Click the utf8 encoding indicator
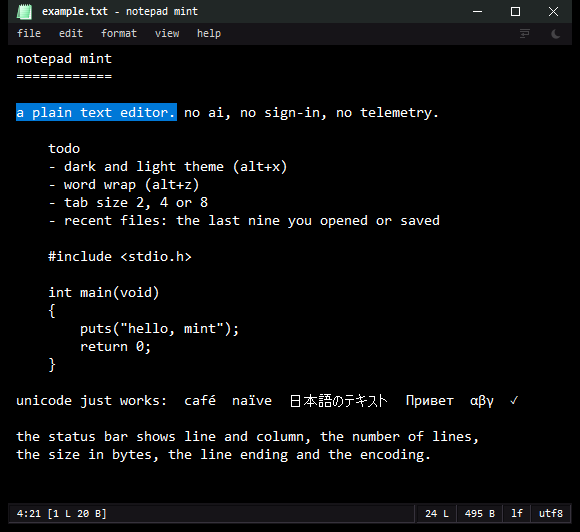 tap(551, 514)
